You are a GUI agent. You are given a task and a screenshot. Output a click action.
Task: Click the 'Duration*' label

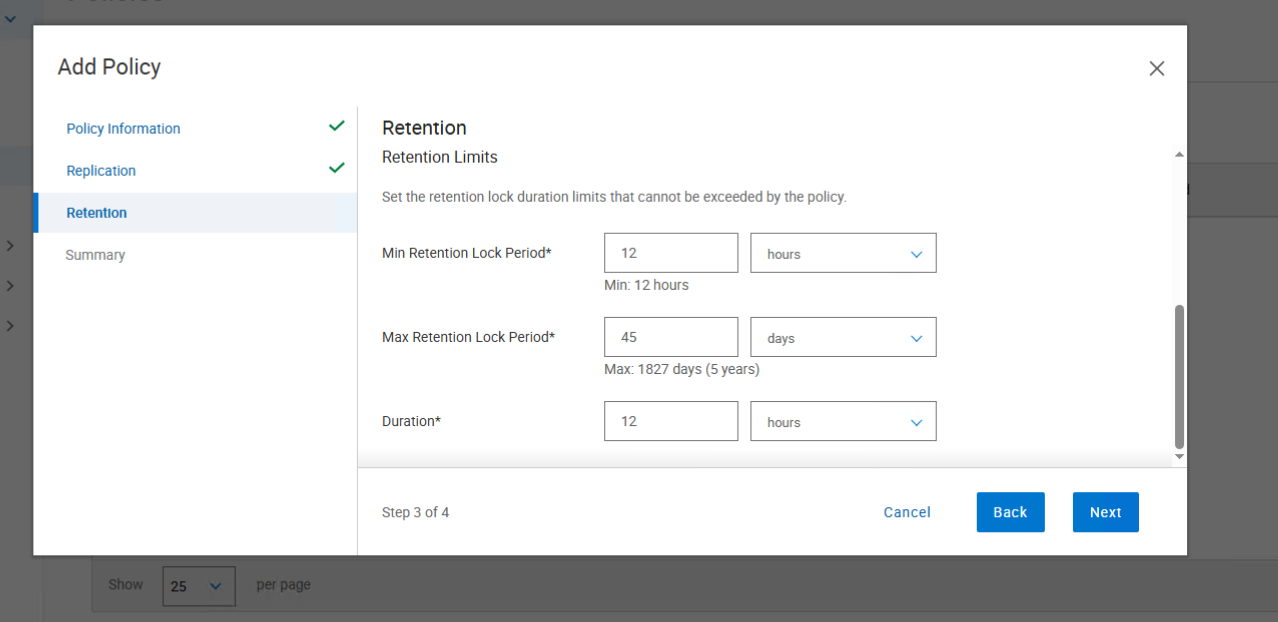(x=411, y=421)
